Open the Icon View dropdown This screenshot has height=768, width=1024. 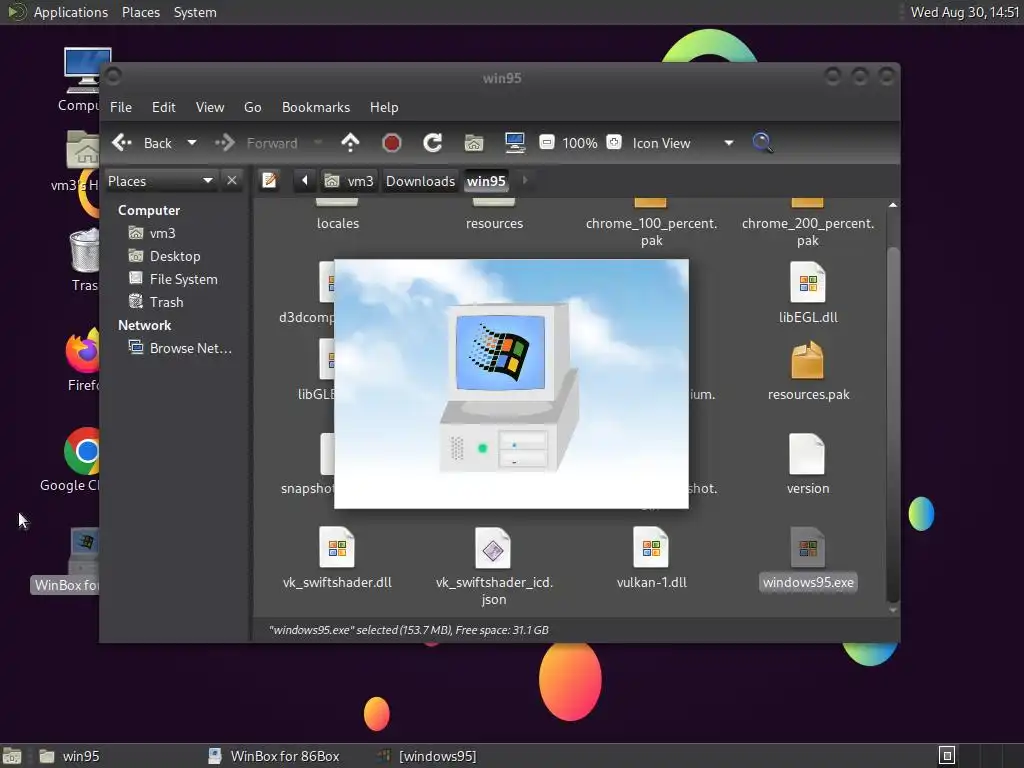[x=682, y=143]
